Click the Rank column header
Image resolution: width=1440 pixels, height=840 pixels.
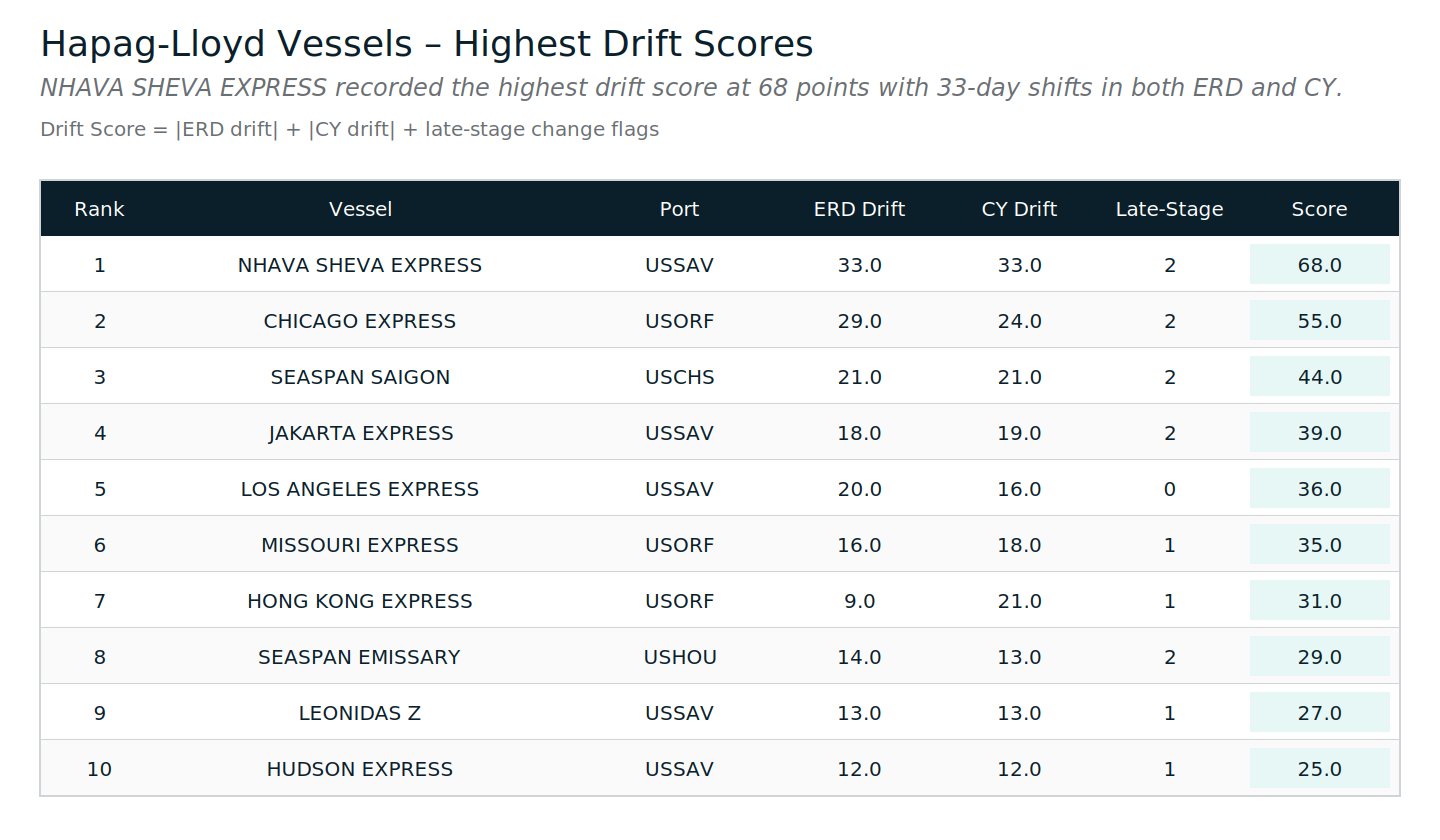click(99, 209)
